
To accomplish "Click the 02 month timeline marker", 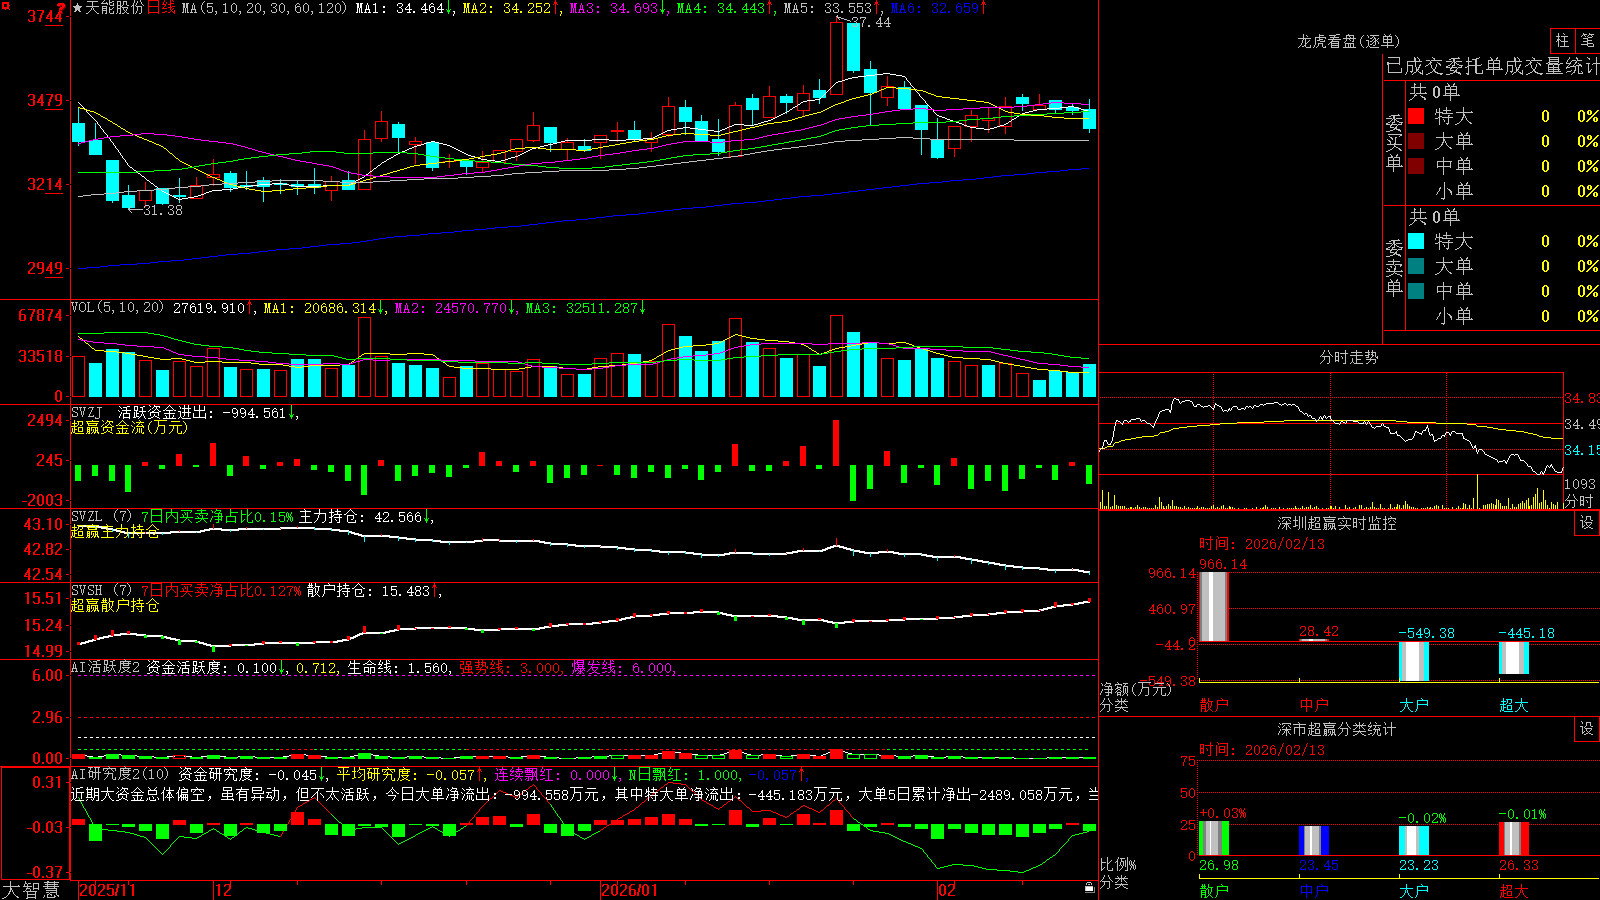I will pos(947,890).
